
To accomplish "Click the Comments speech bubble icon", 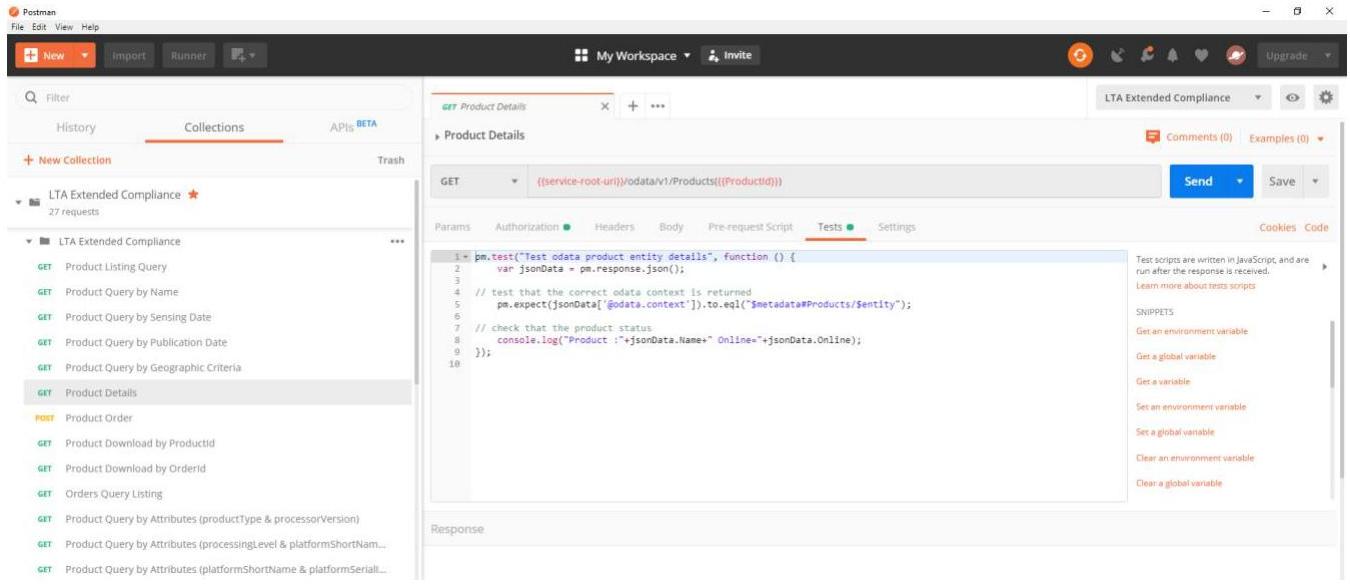I will point(1153,136).
